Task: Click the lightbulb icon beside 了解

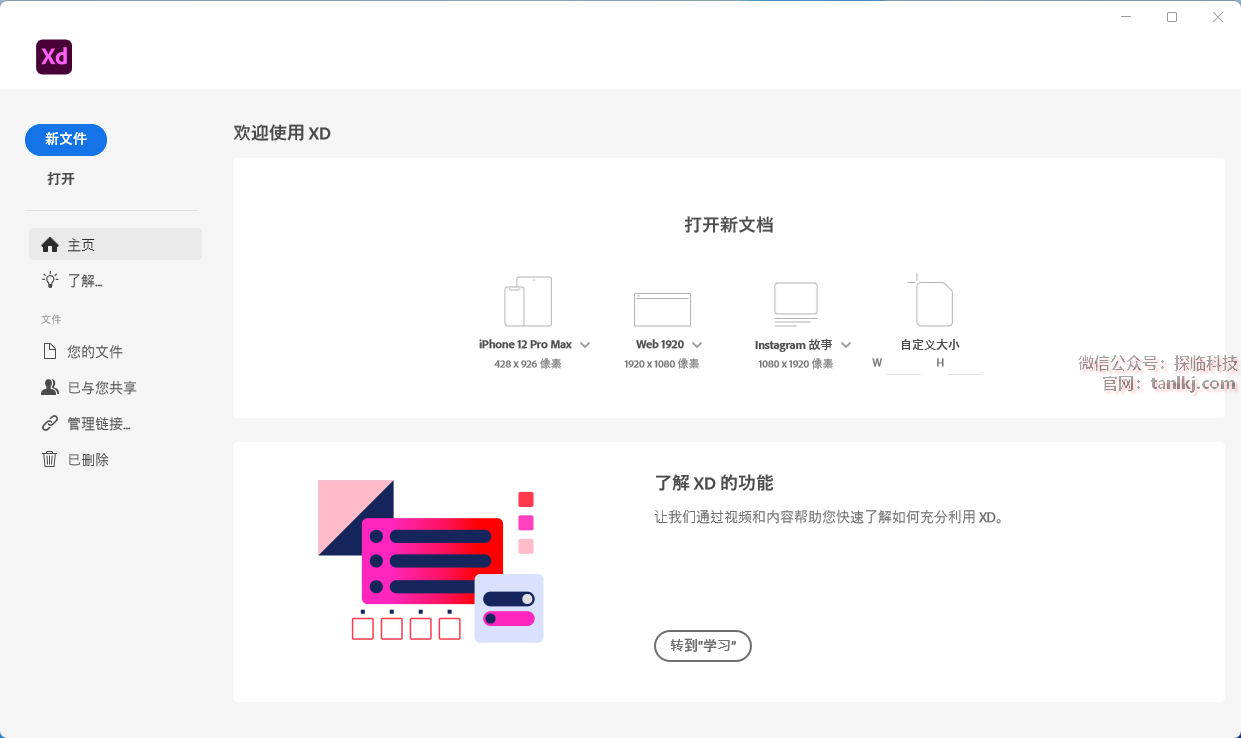Action: pyautogui.click(x=50, y=280)
